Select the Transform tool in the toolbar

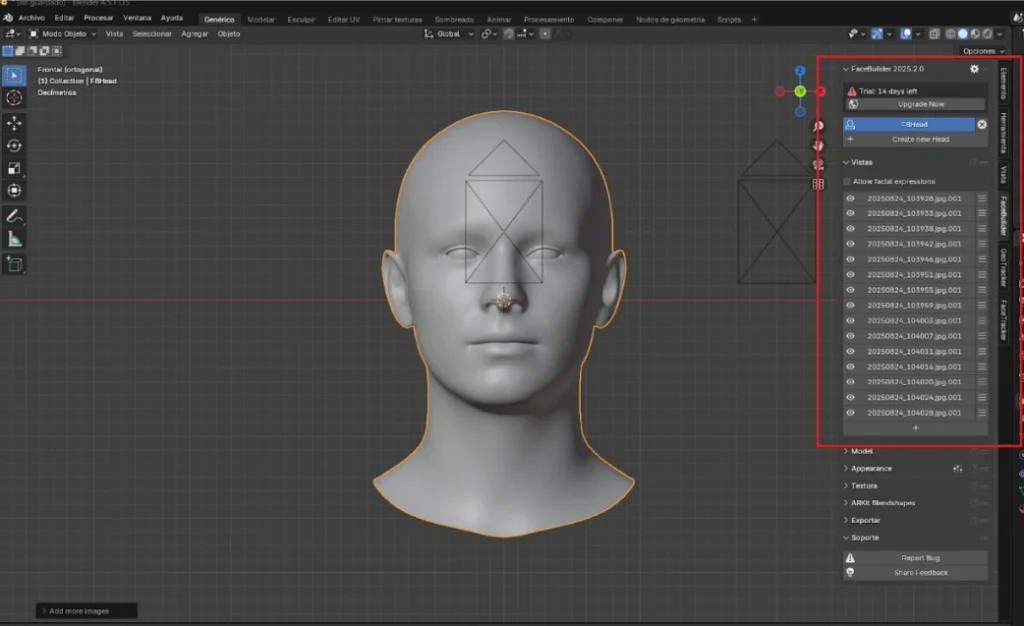[x=14, y=190]
